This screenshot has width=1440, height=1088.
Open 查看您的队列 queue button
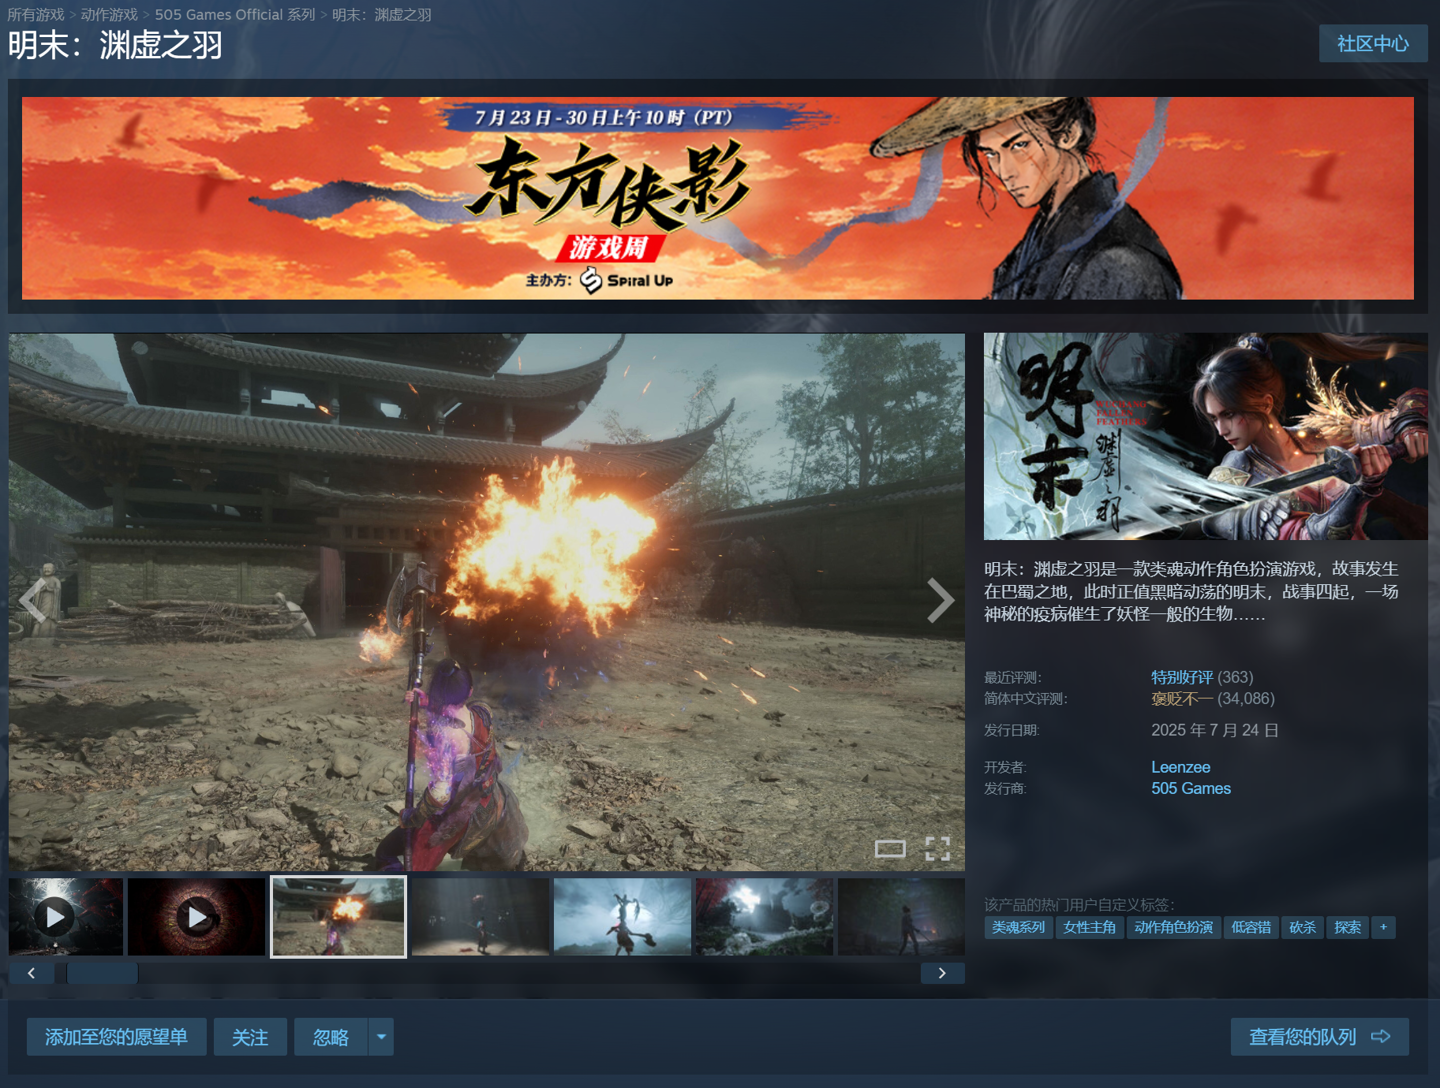coord(1319,1037)
